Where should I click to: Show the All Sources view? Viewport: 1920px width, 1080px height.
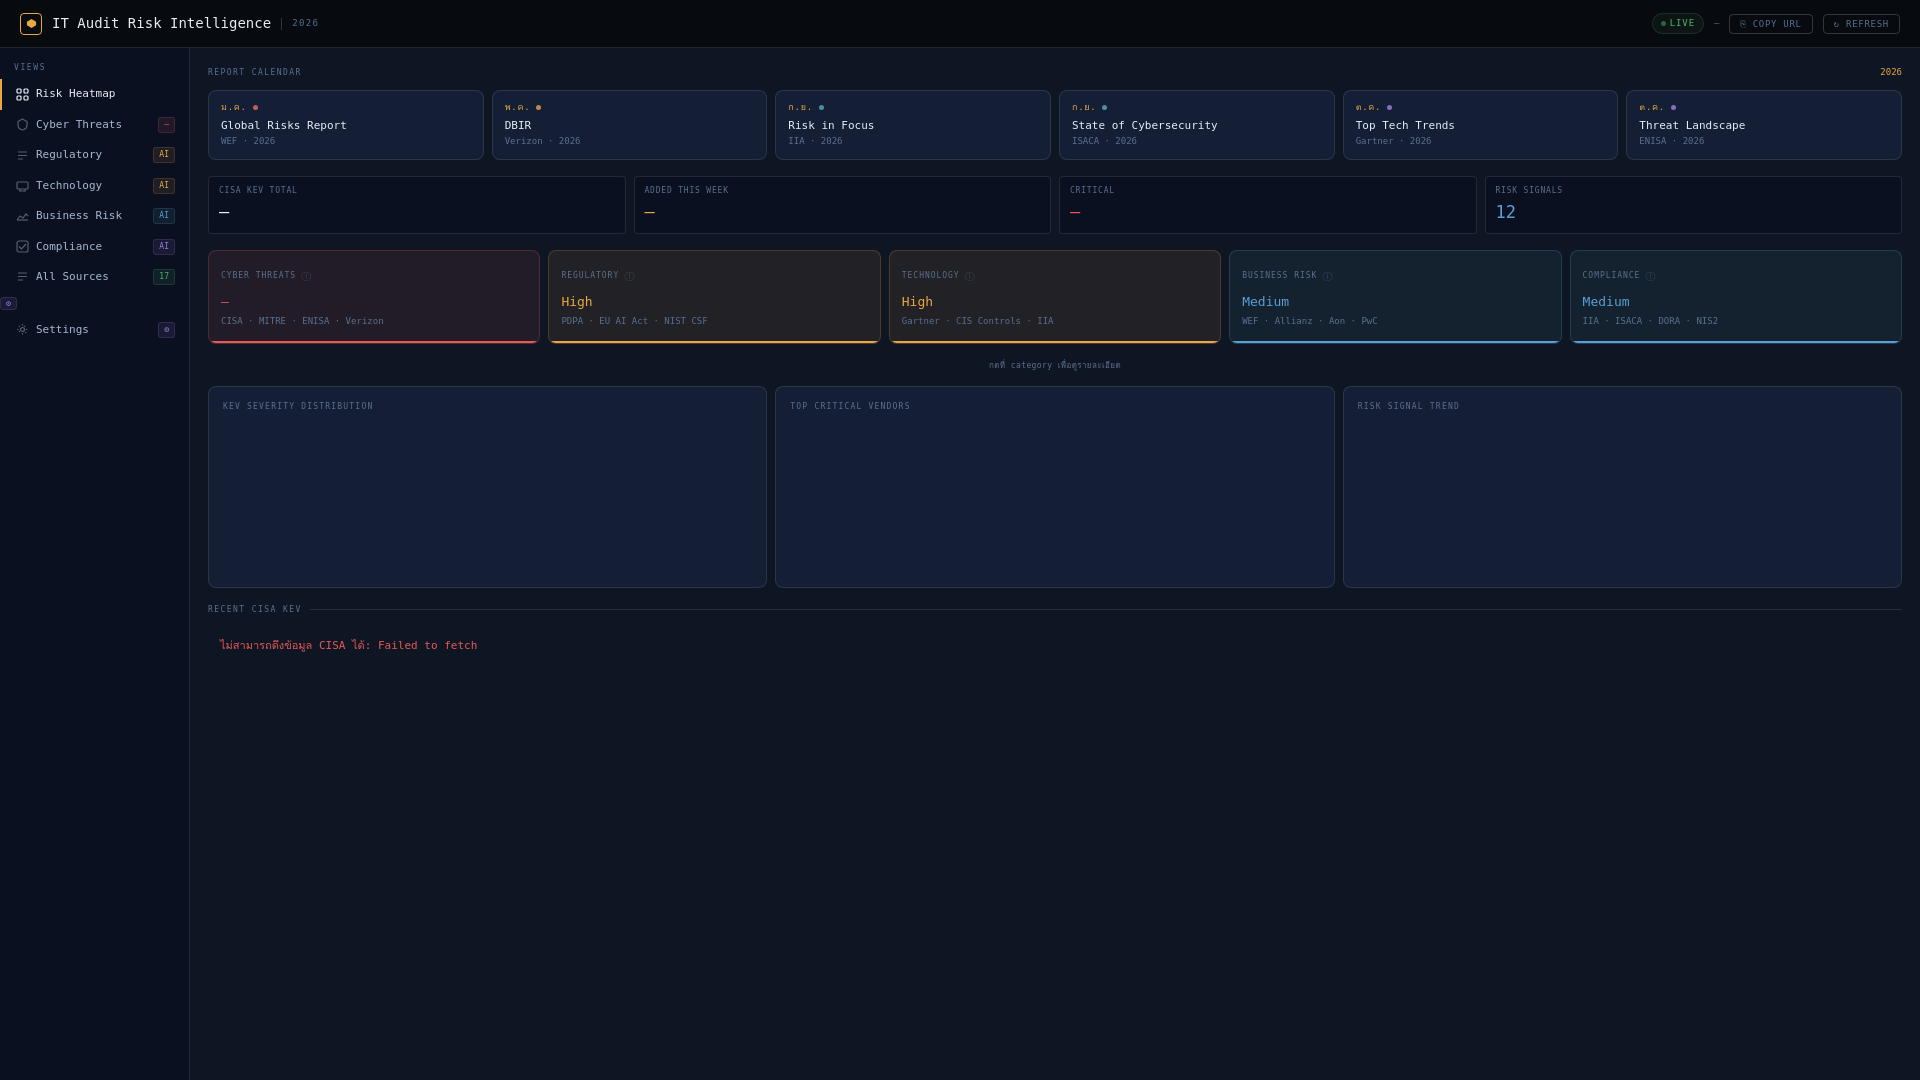tap(95, 277)
